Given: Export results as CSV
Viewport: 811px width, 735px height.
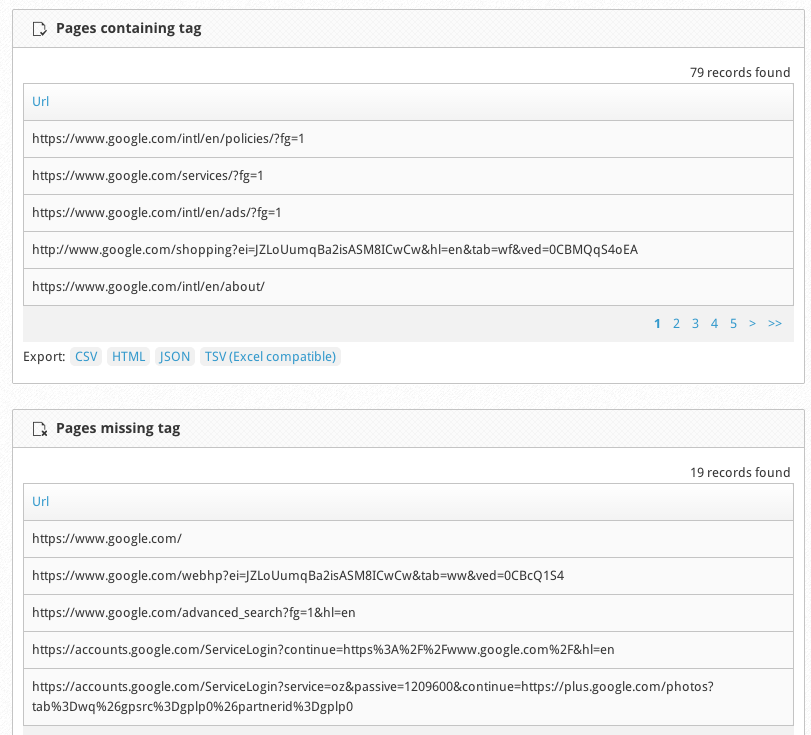Looking at the screenshot, I should 86,356.
